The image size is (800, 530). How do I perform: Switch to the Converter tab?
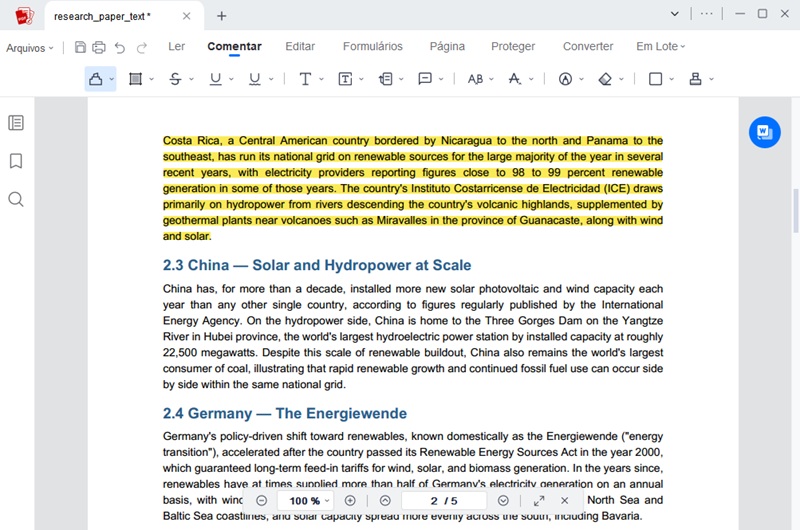pyautogui.click(x=588, y=46)
